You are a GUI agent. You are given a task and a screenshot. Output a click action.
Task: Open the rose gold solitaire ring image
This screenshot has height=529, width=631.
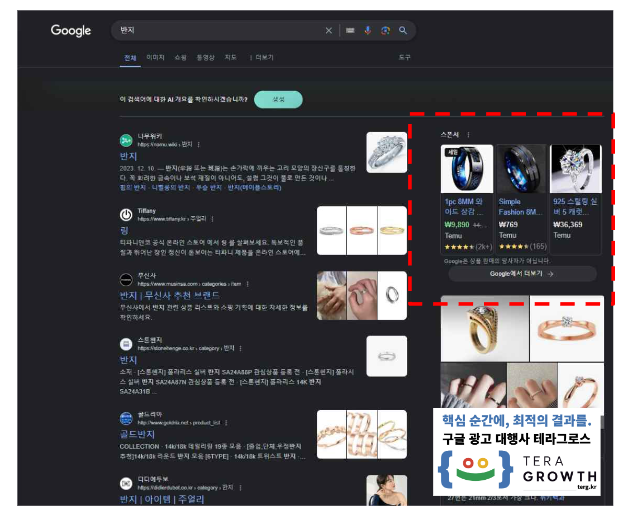(x=567, y=329)
